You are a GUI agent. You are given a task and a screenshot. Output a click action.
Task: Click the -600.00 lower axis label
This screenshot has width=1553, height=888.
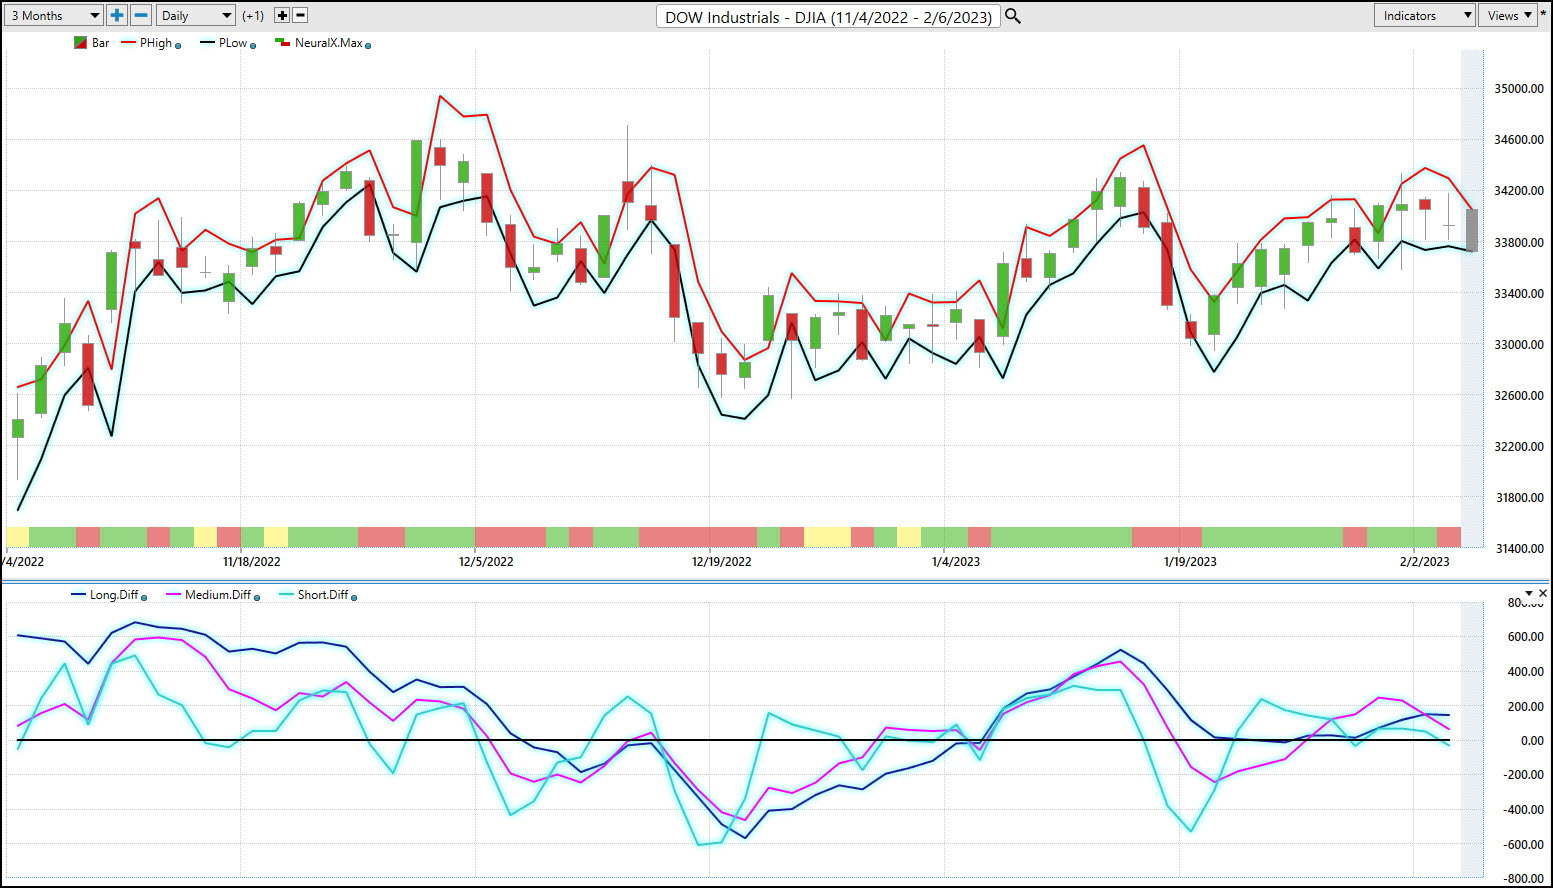pyautogui.click(x=1523, y=845)
